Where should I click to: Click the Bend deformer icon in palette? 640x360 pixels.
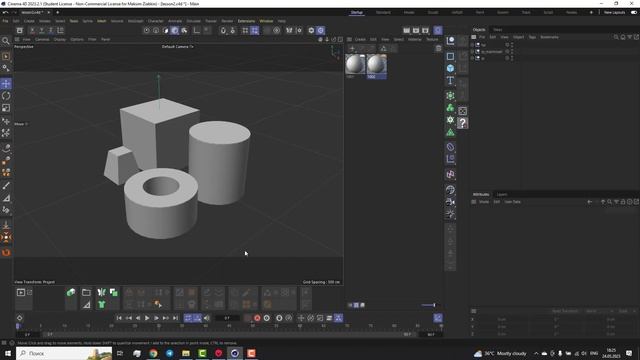(x=450, y=147)
